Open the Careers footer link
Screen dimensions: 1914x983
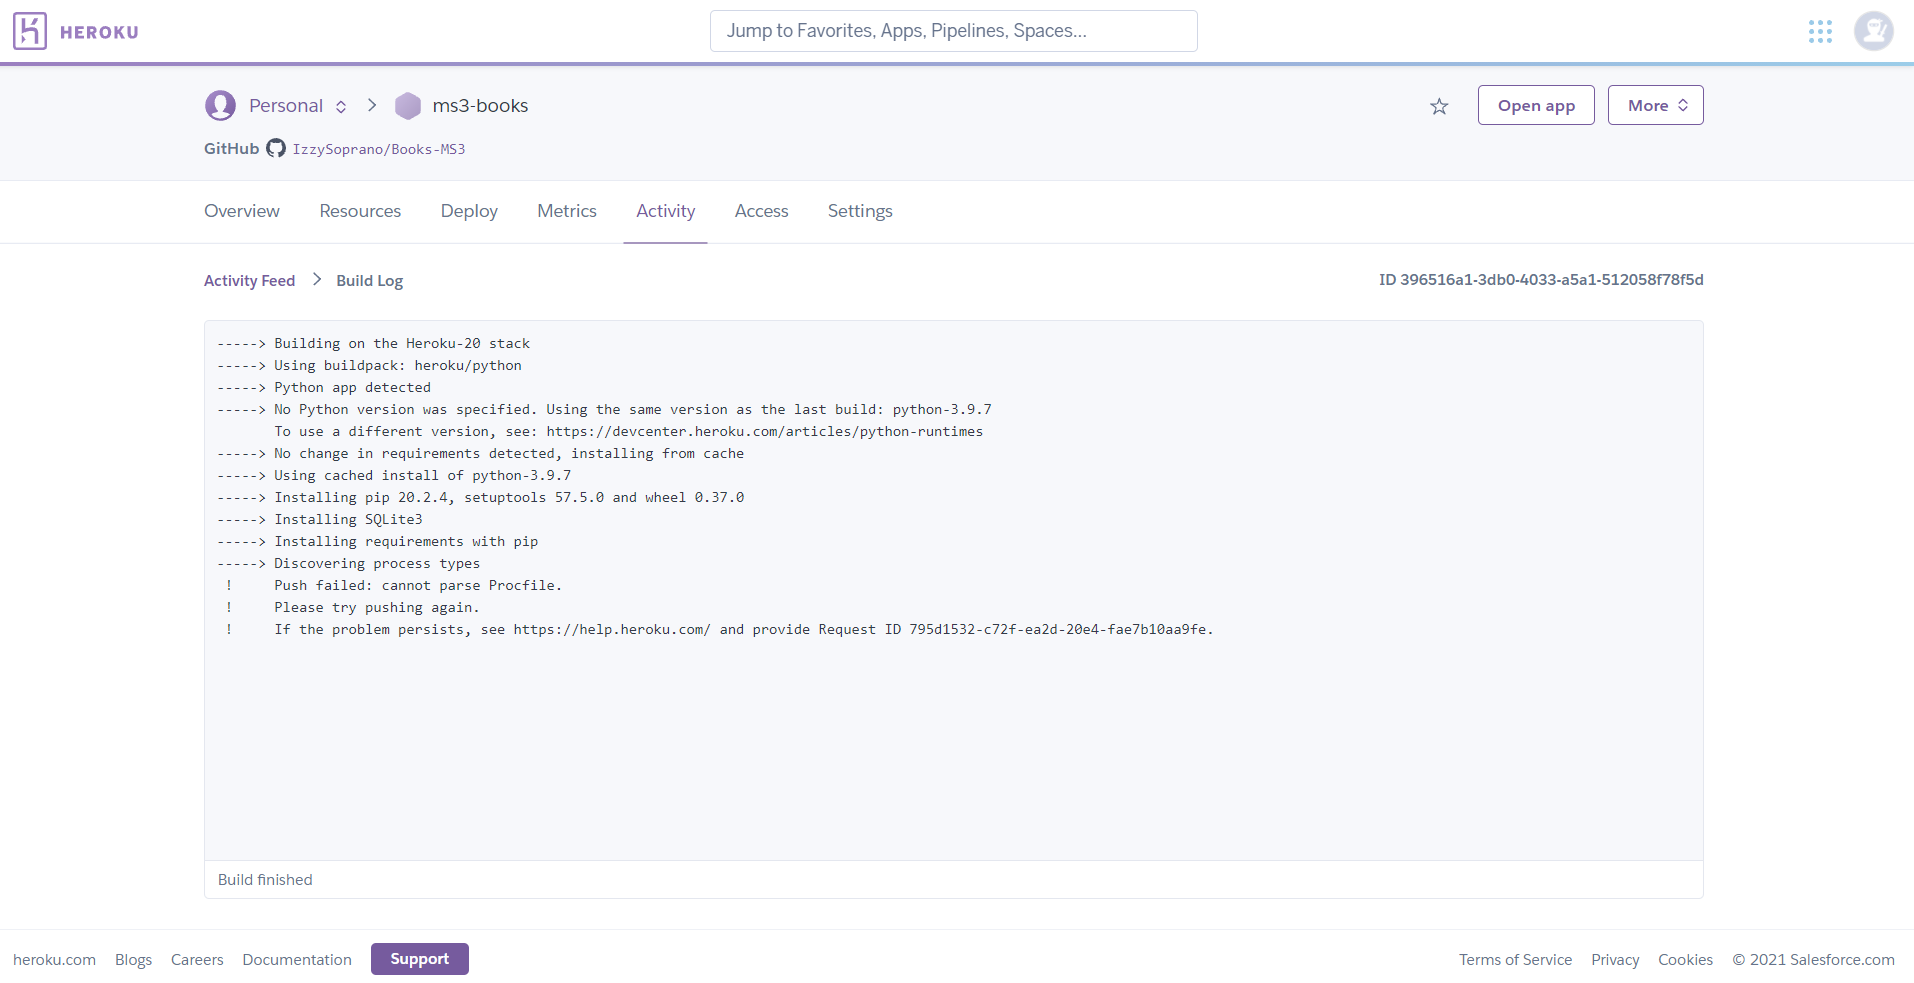(x=197, y=960)
